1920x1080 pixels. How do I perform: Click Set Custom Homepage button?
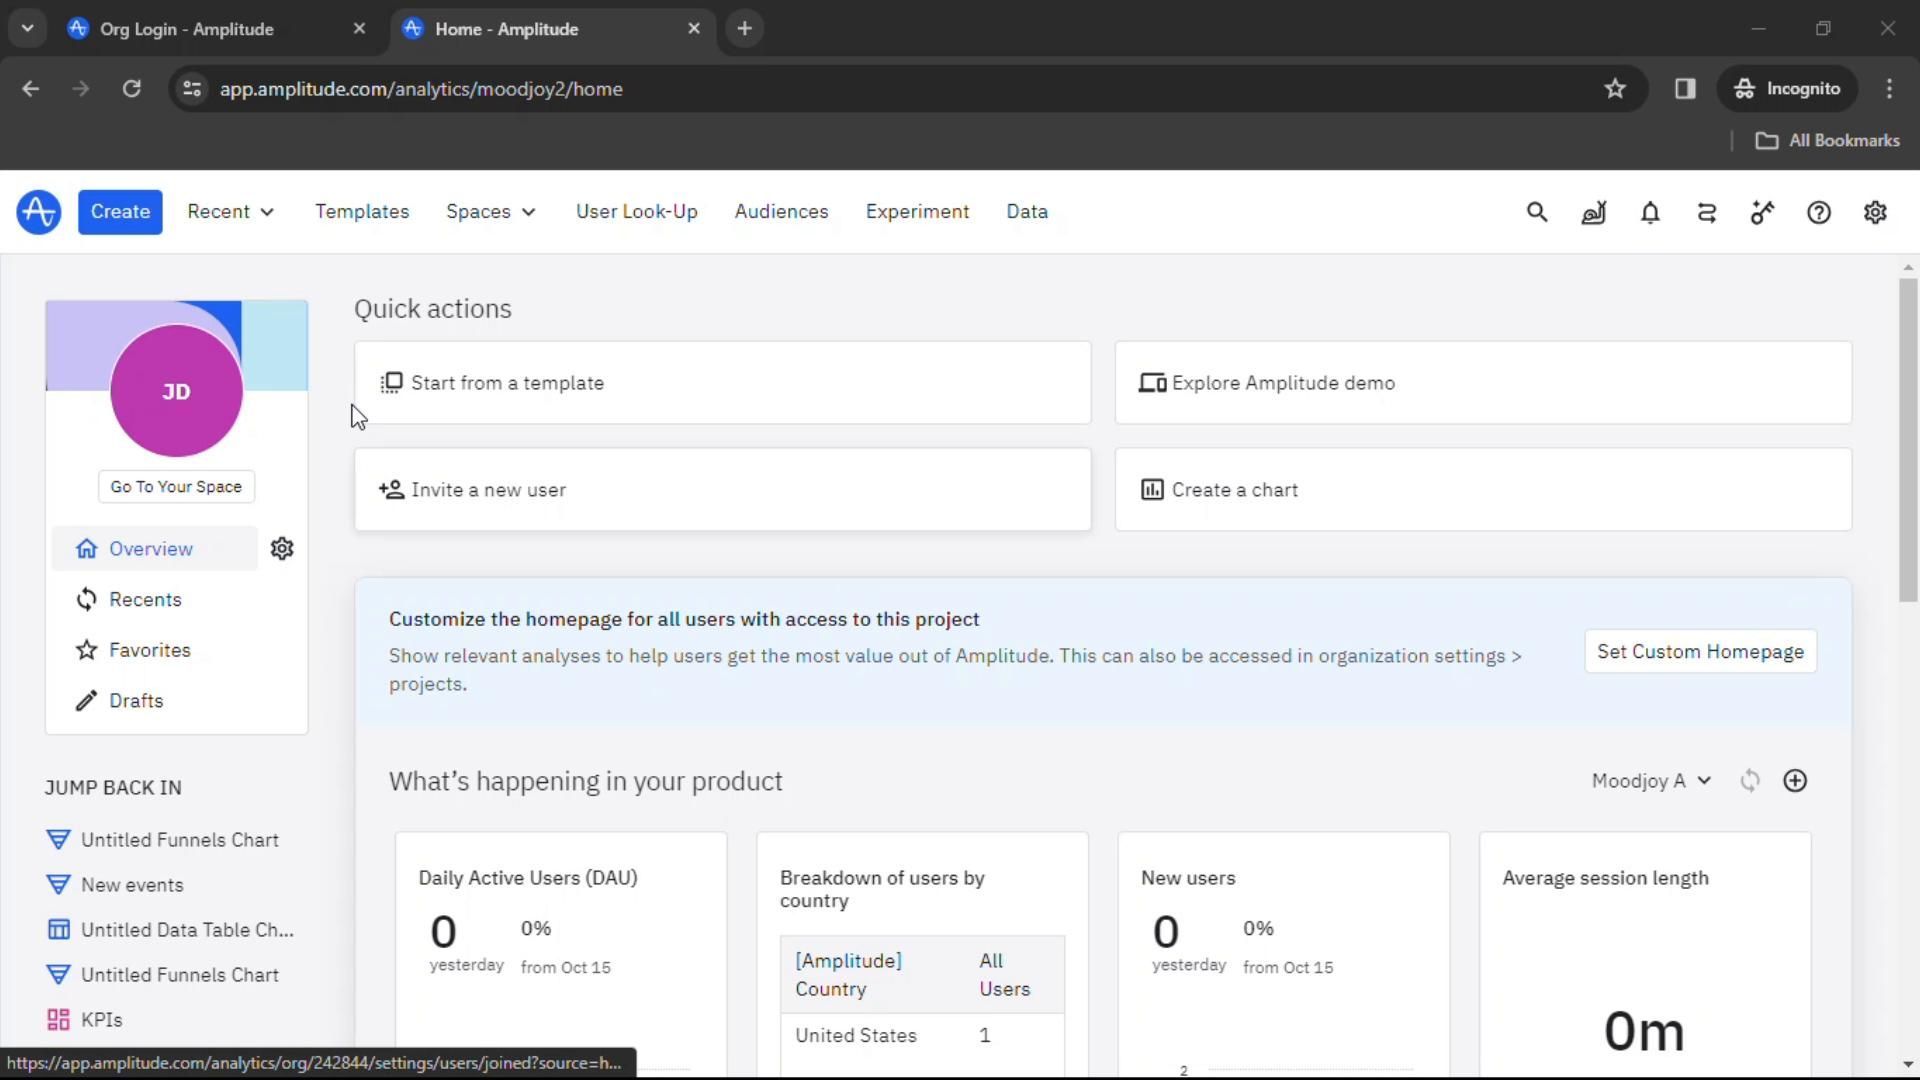click(1700, 652)
